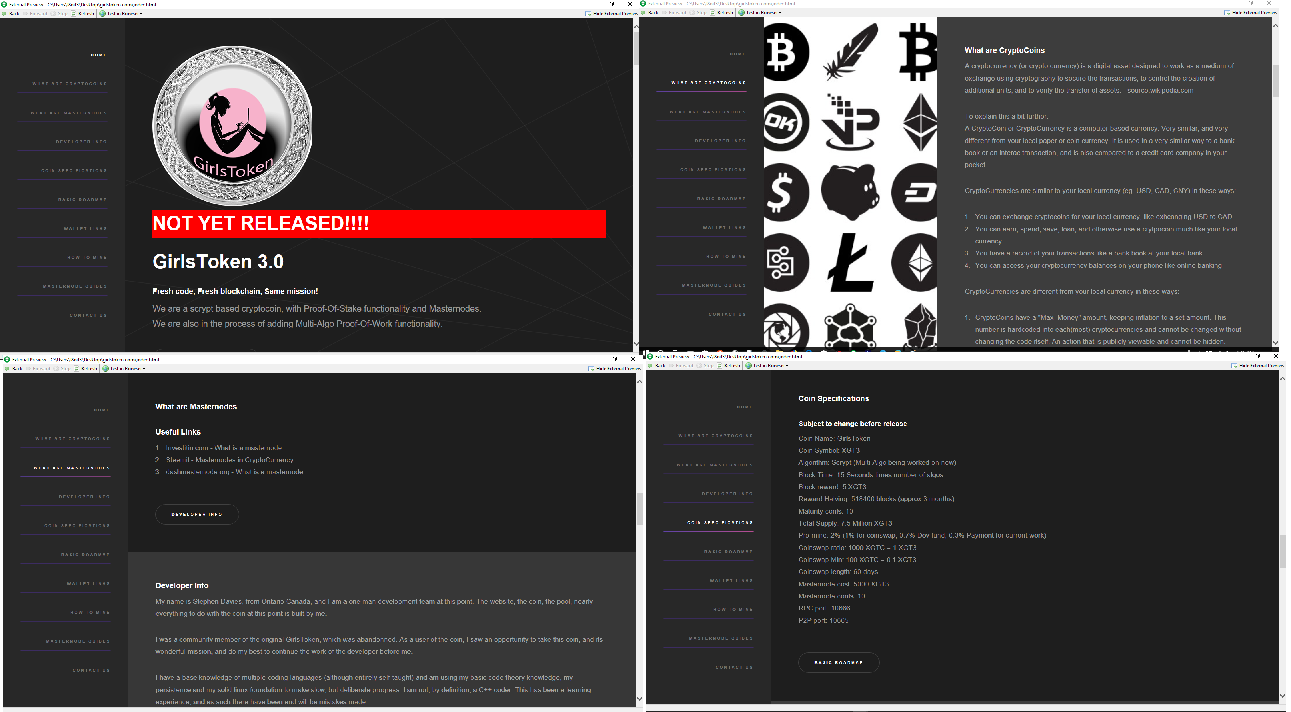The image size is (1291, 712).
Task: Open Wallet Links in top-left window sidebar
Action: [x=83, y=228]
